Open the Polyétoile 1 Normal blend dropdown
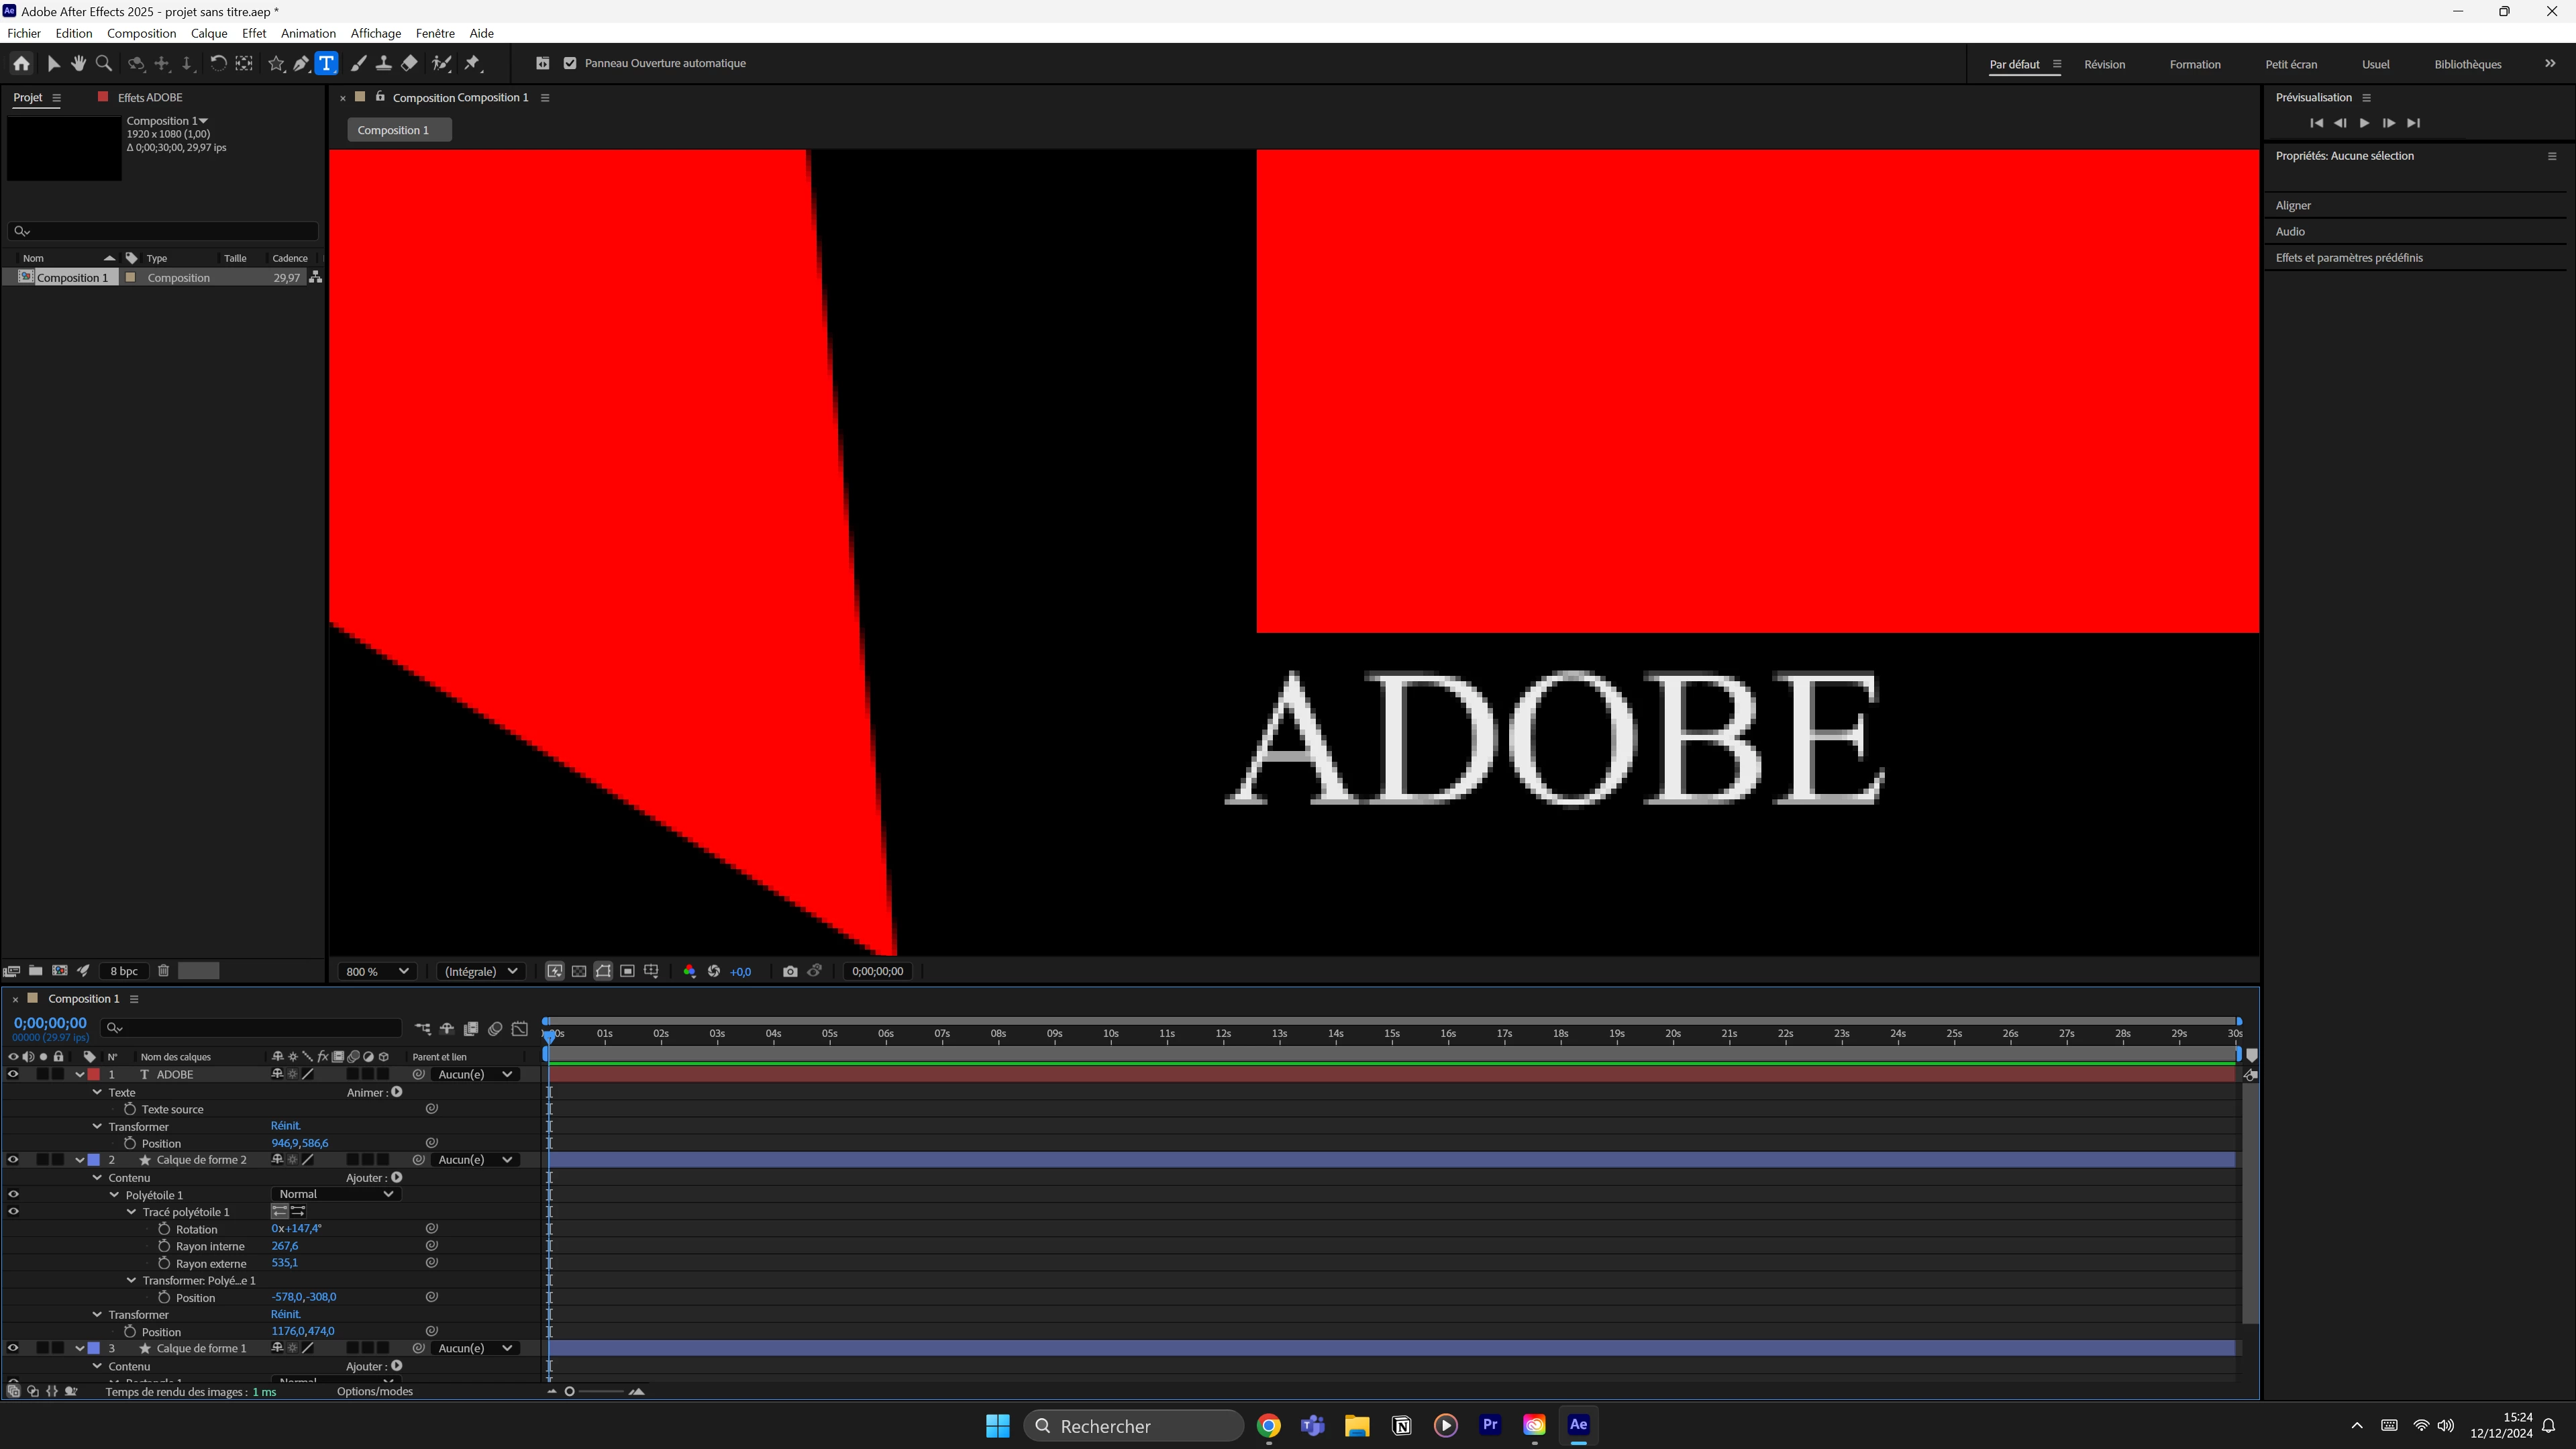The image size is (2576, 1449). (335, 1194)
